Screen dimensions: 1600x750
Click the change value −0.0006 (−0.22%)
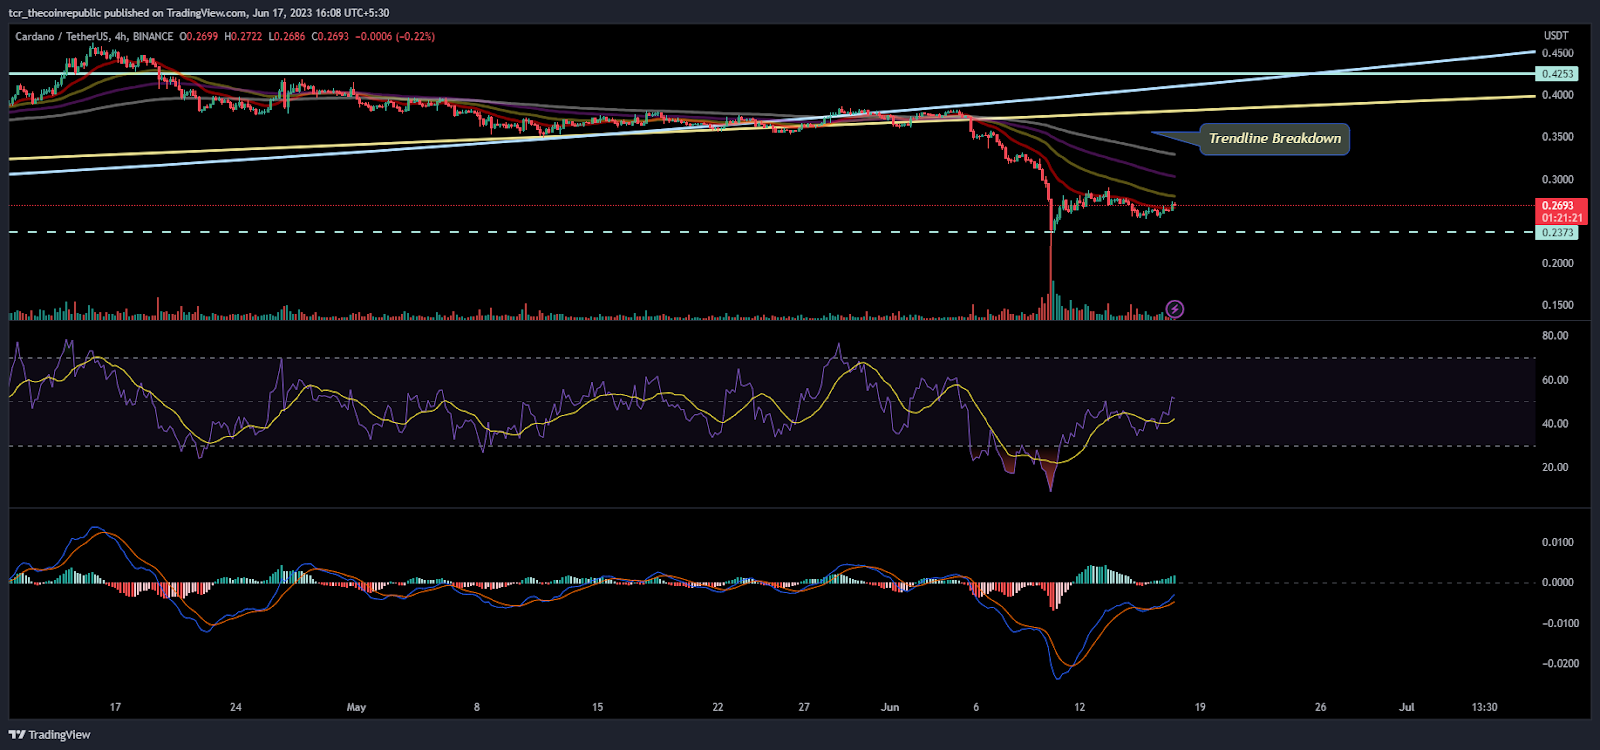click(x=395, y=36)
